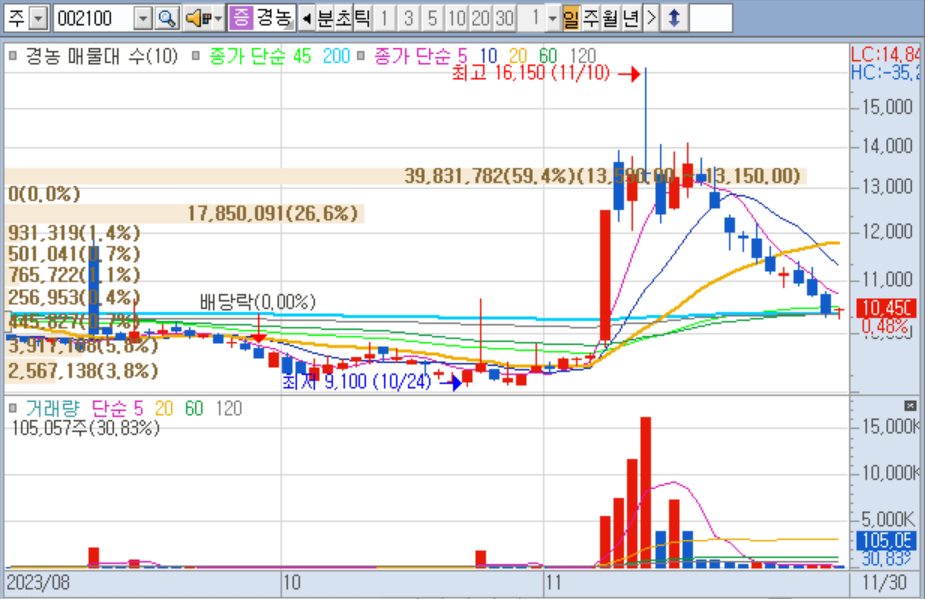Switch to 틱 tick chart
This screenshot has width=925, height=599.
tap(362, 18)
